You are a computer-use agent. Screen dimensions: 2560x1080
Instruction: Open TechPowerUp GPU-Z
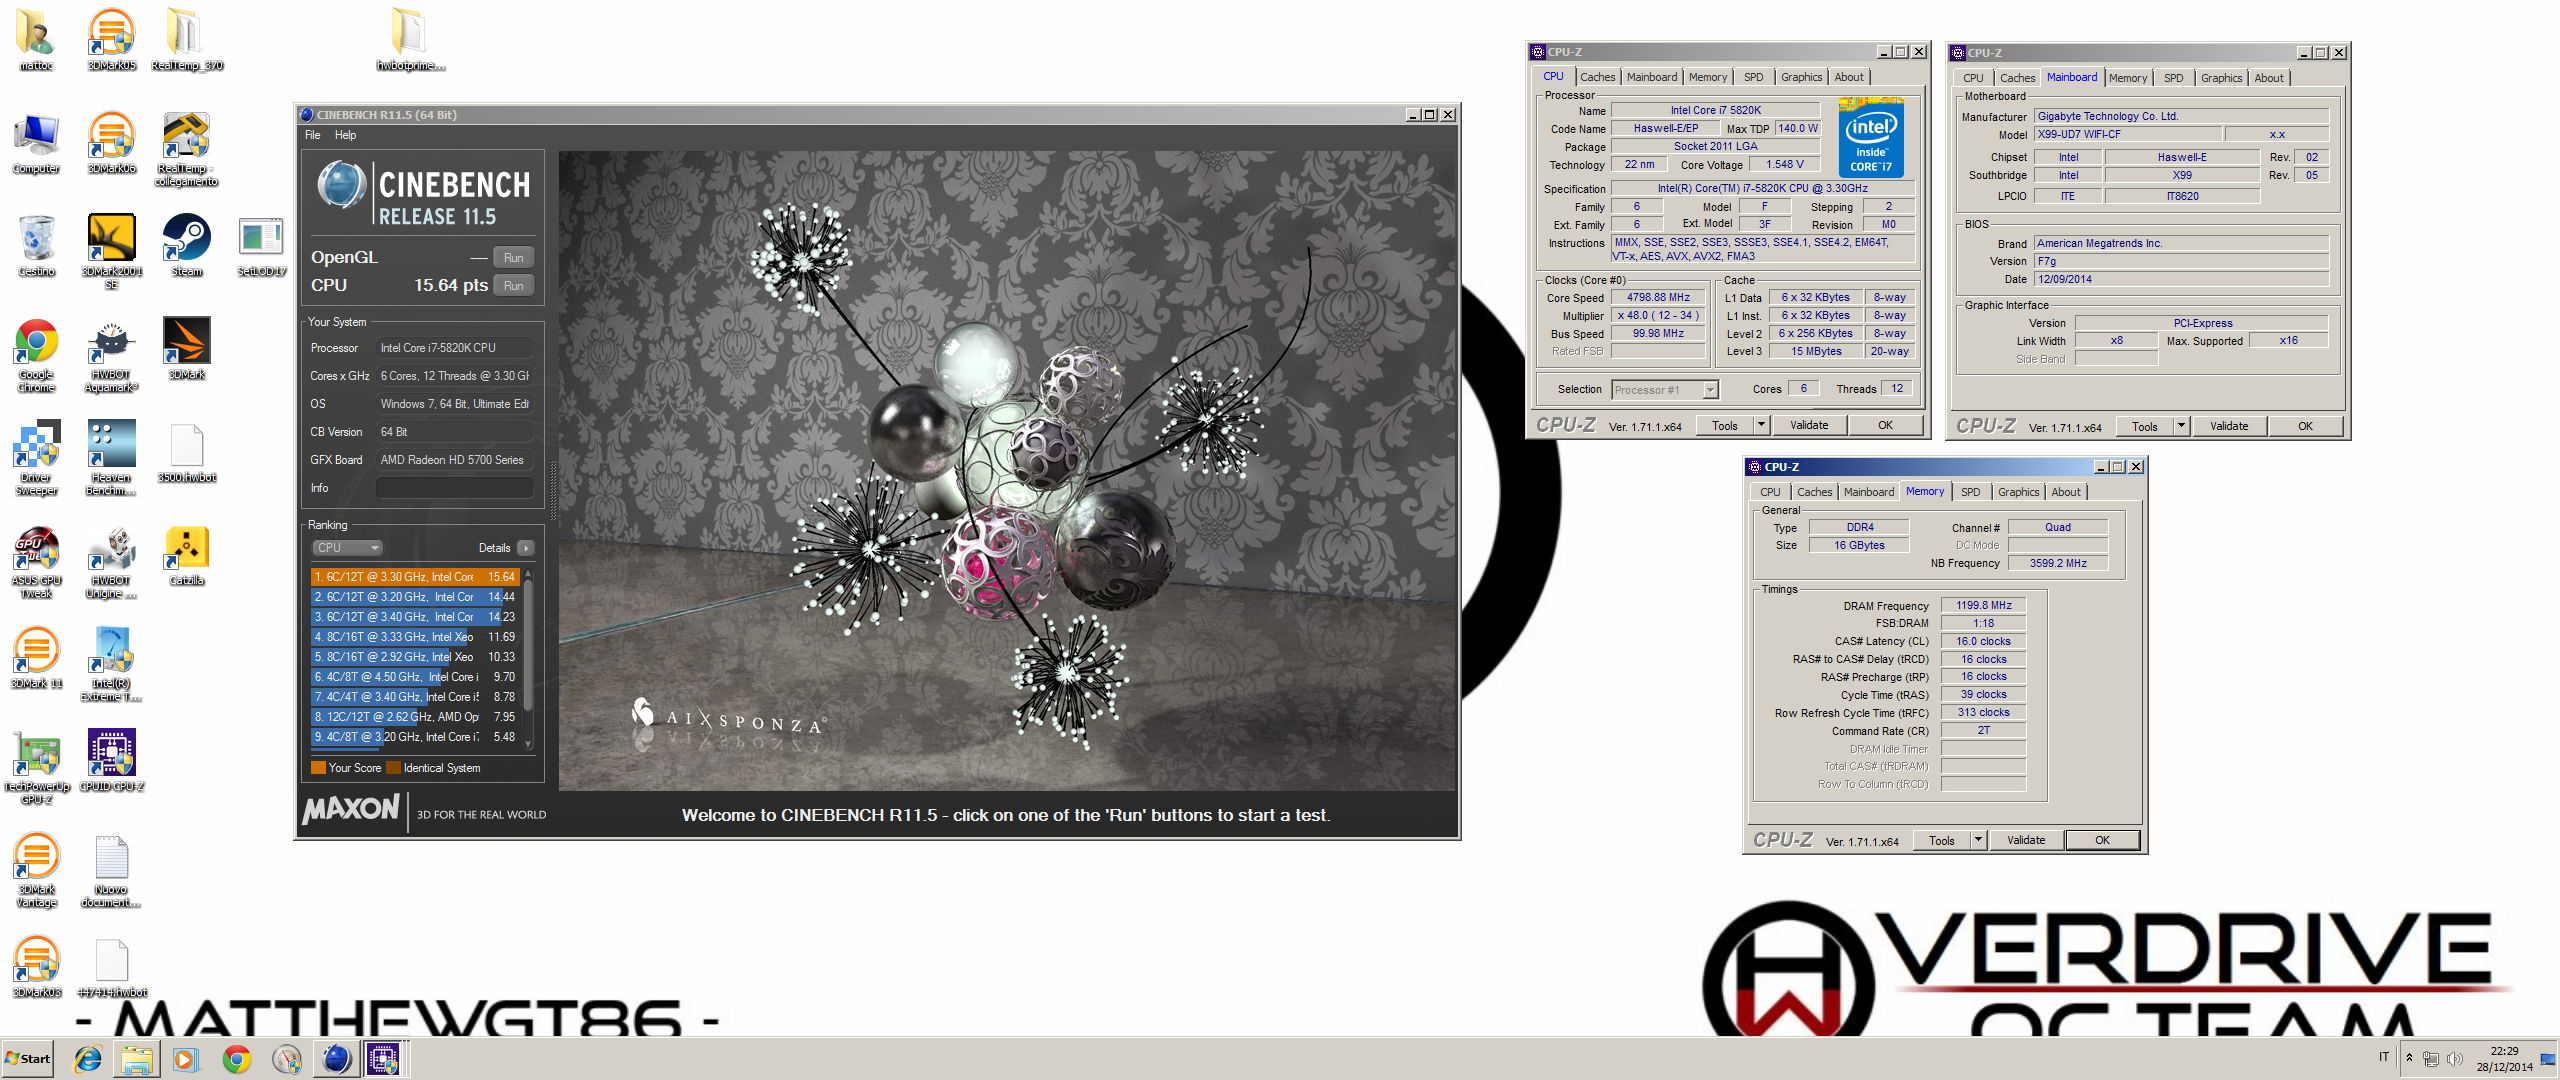coord(36,767)
